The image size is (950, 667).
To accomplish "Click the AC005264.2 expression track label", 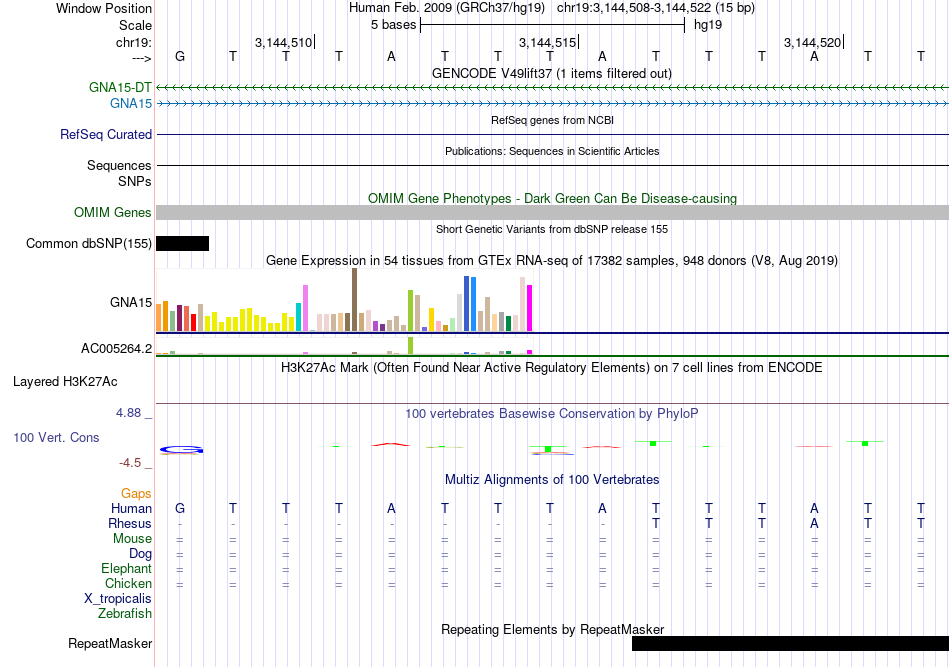I will [116, 348].
